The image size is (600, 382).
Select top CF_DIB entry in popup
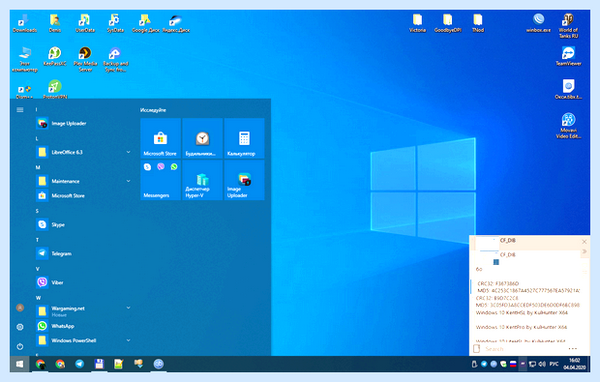526,242
